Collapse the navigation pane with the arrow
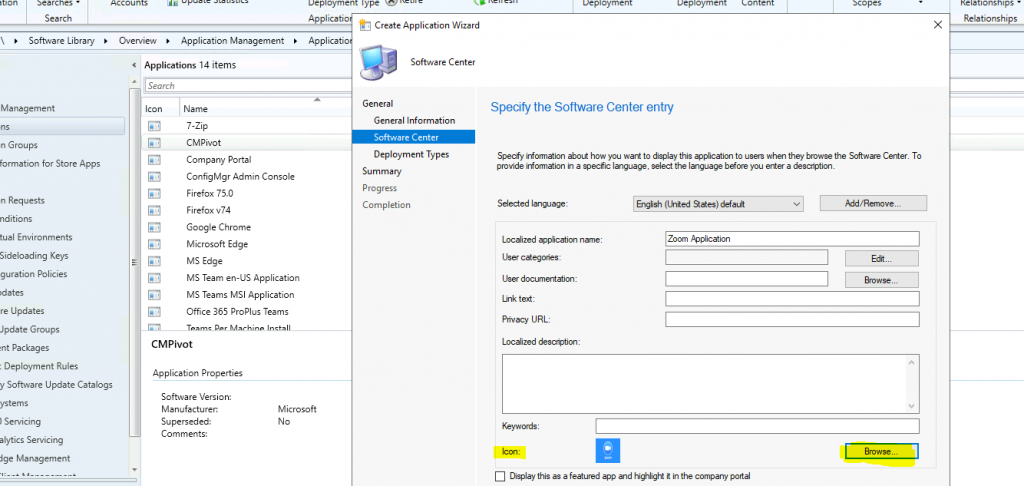1024x486 pixels. (134, 65)
